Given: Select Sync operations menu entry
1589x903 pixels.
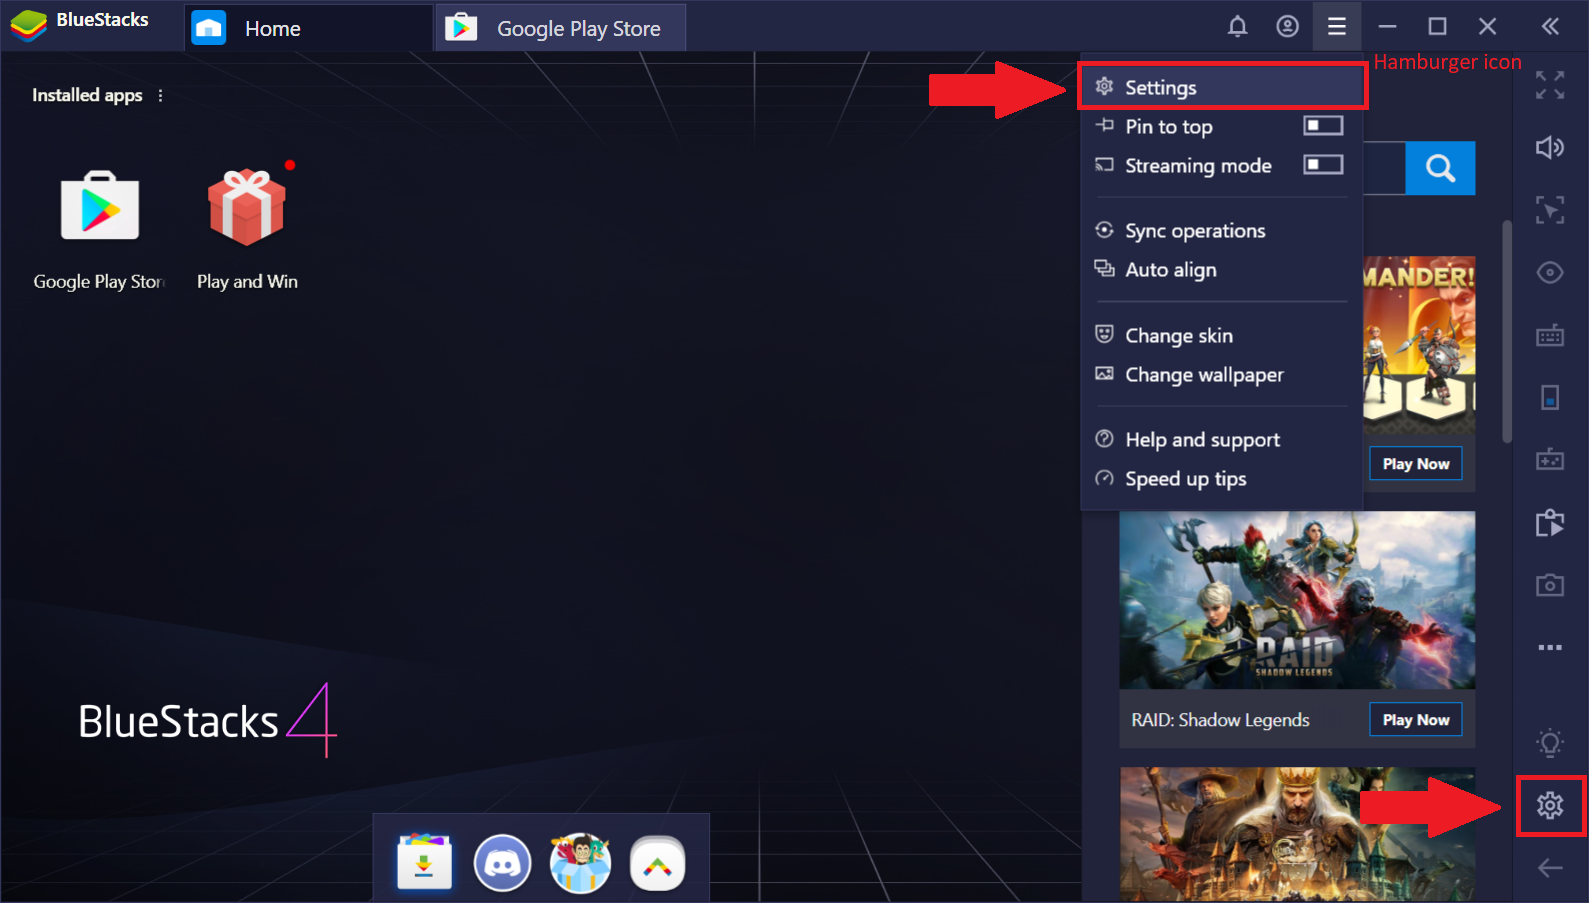Looking at the screenshot, I should click(x=1222, y=231).
